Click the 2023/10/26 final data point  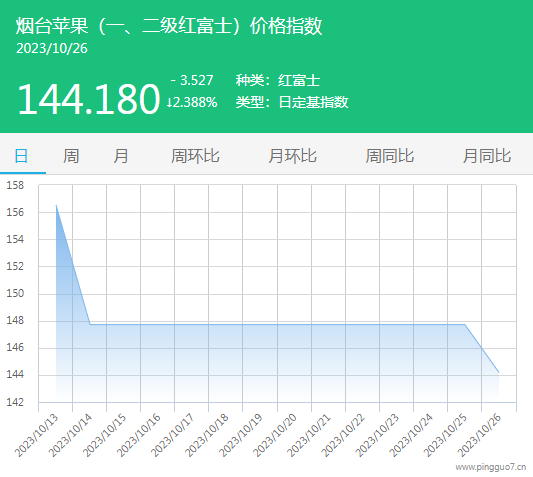499,372
